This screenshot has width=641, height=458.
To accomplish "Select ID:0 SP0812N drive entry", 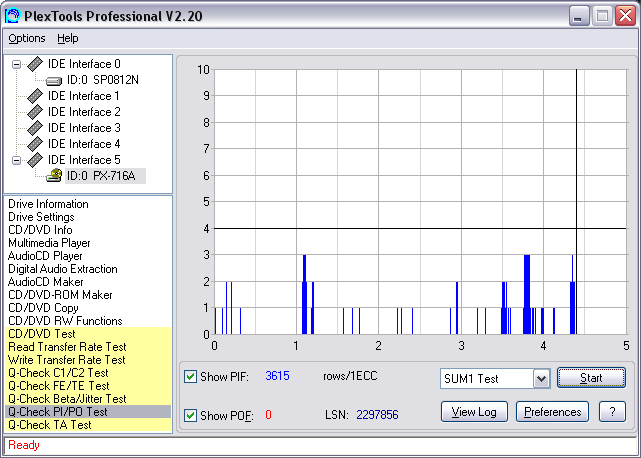I will click(103, 80).
